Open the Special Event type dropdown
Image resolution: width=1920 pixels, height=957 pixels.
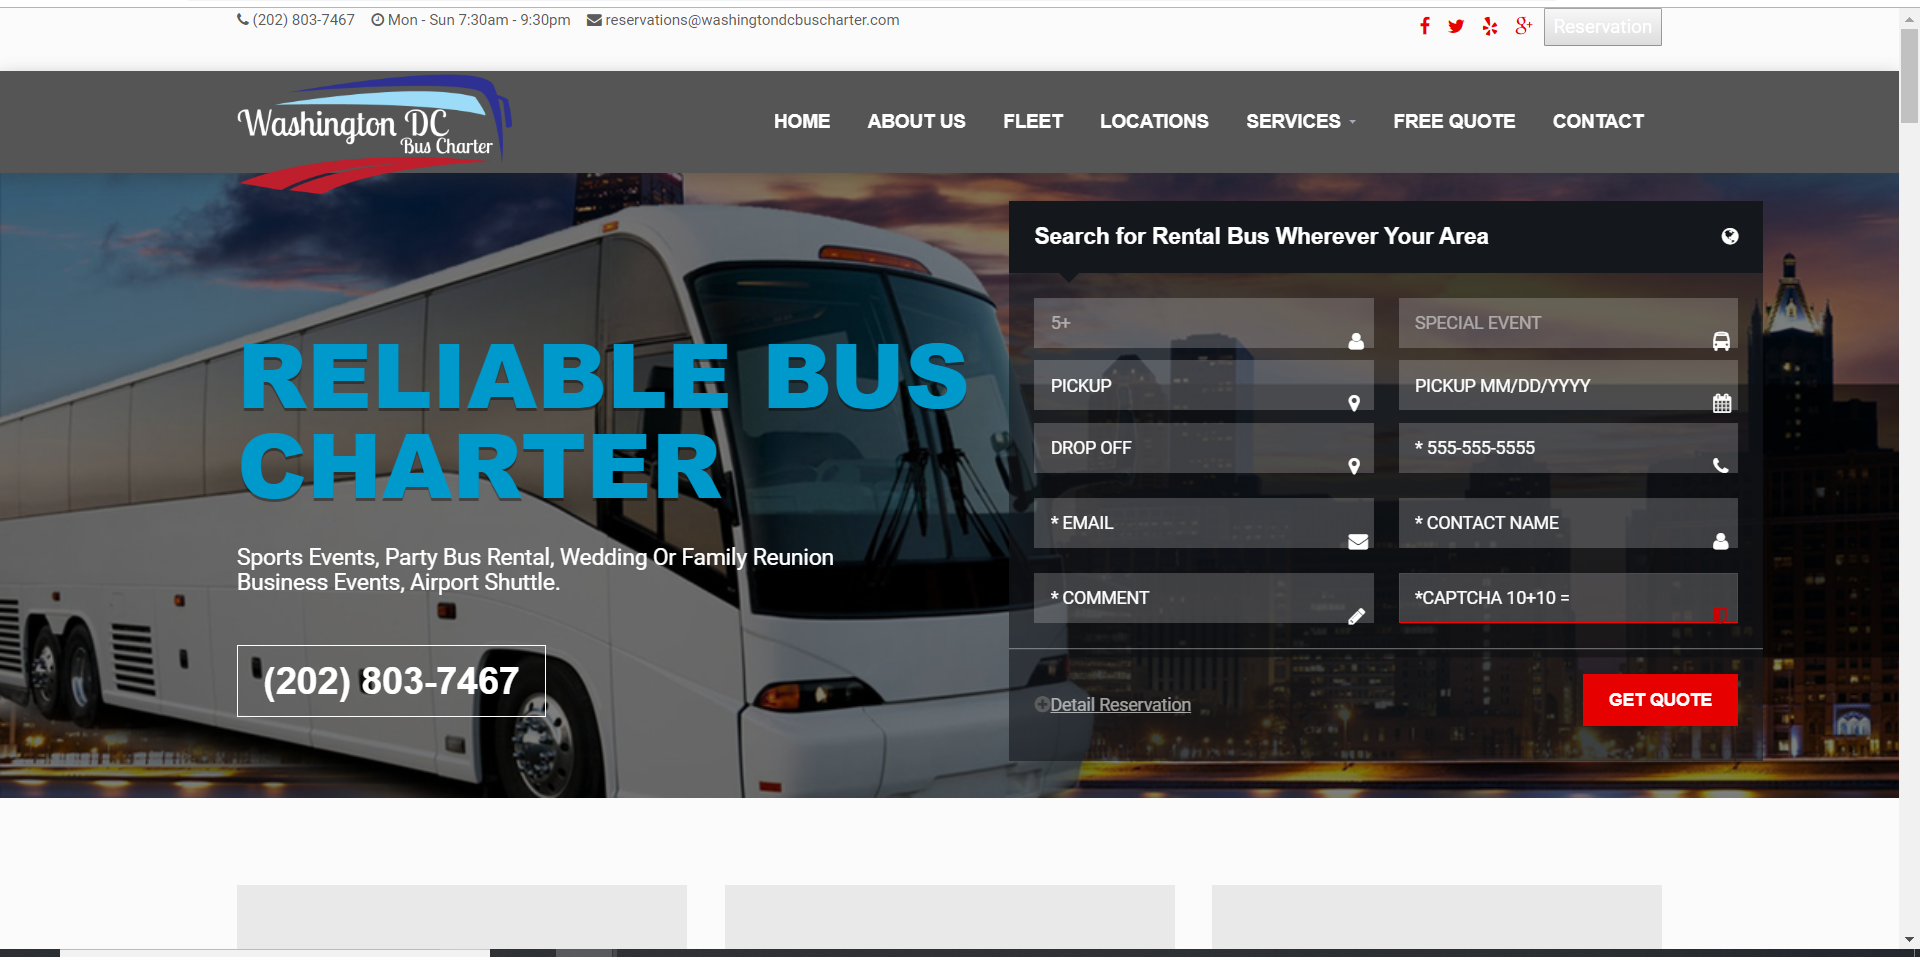(x=1567, y=323)
